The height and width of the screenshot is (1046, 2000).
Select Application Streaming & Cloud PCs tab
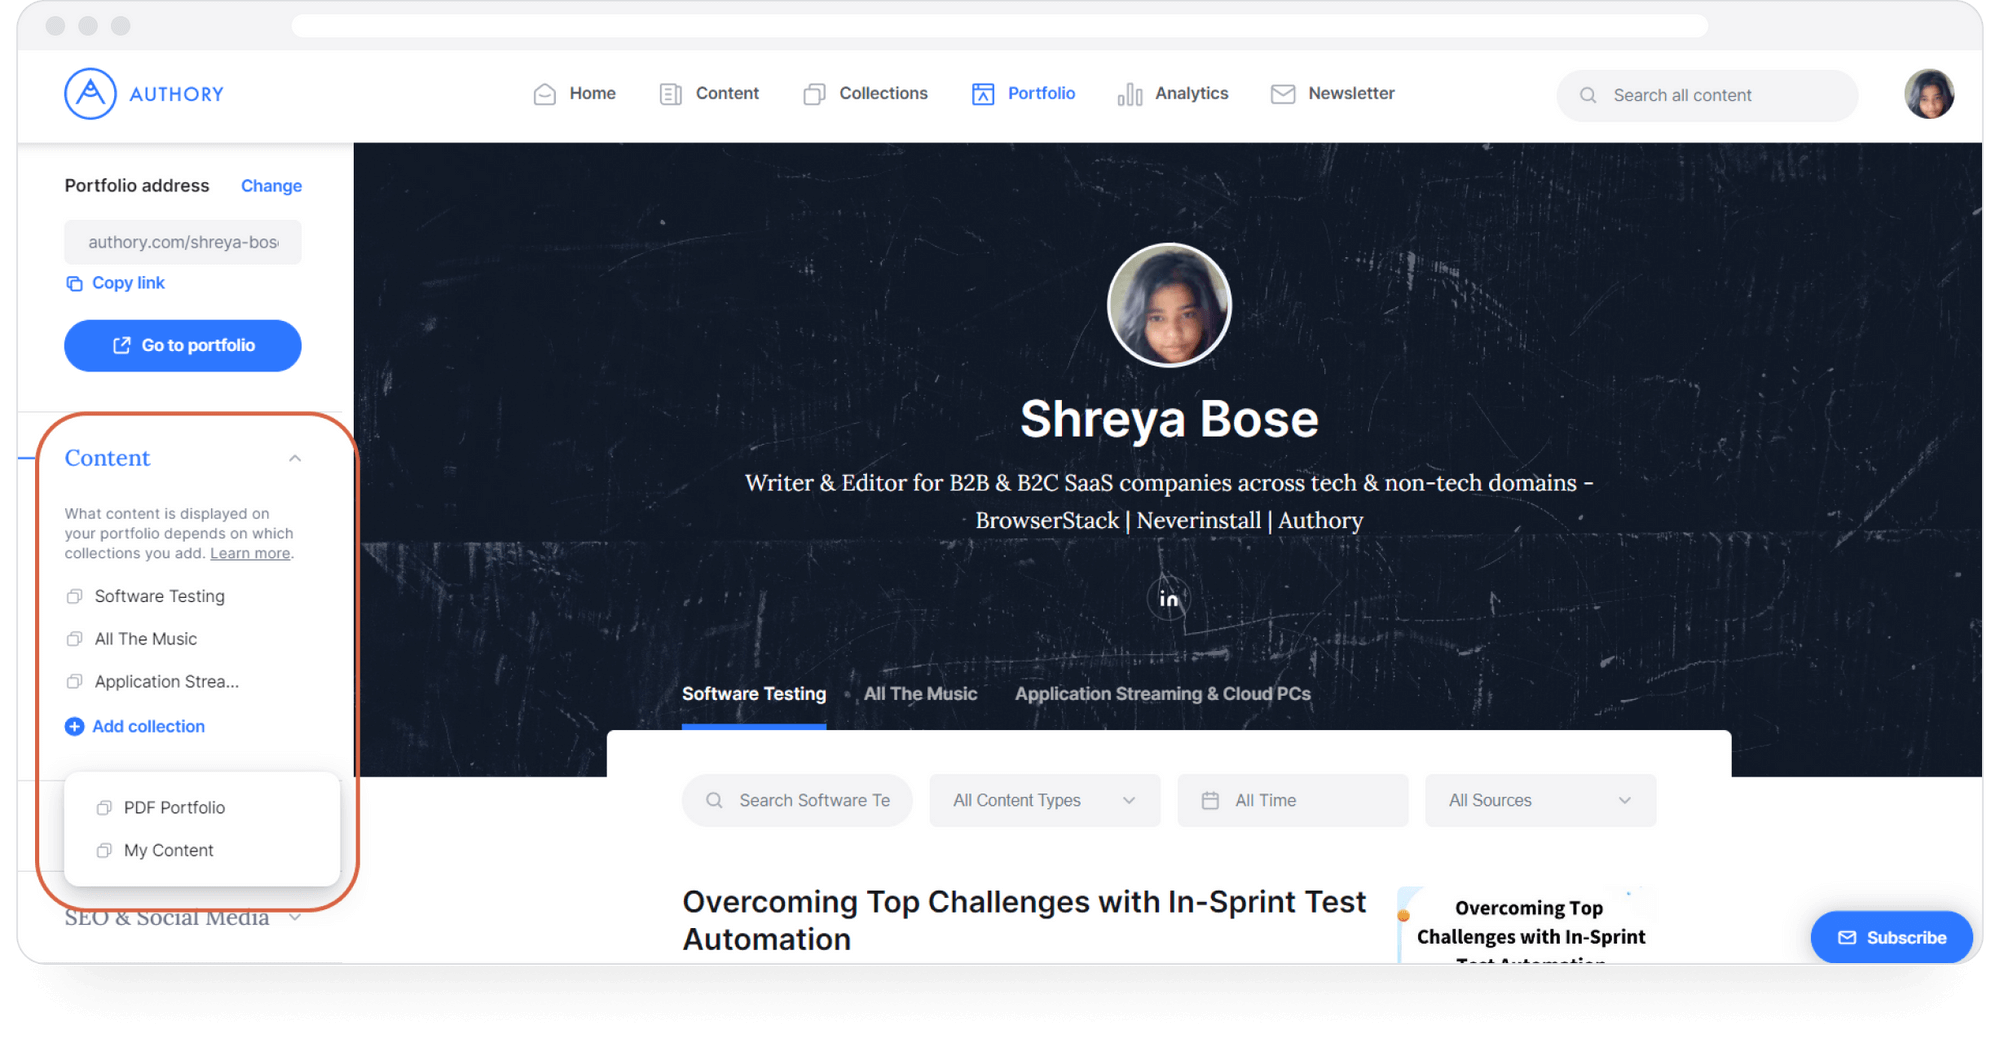click(x=1162, y=694)
